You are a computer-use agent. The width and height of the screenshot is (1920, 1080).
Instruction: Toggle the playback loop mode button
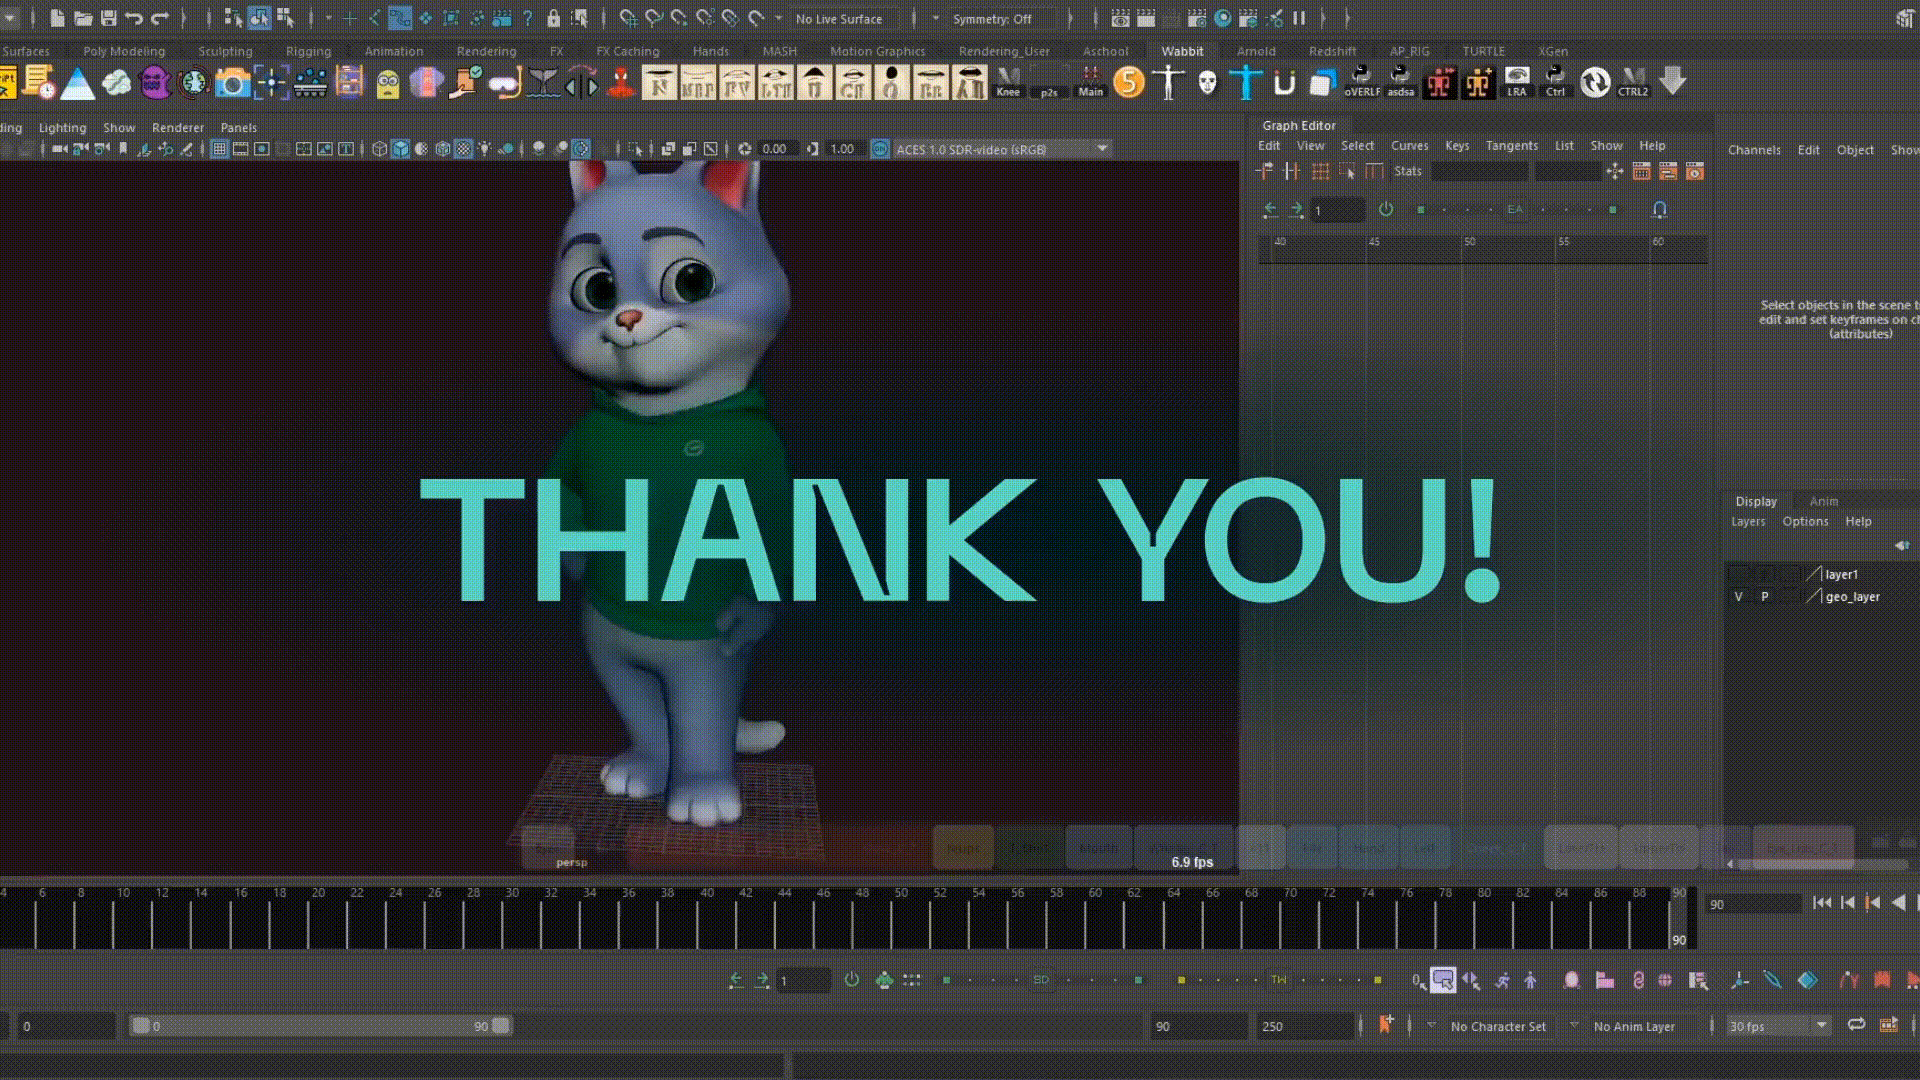(1856, 1025)
